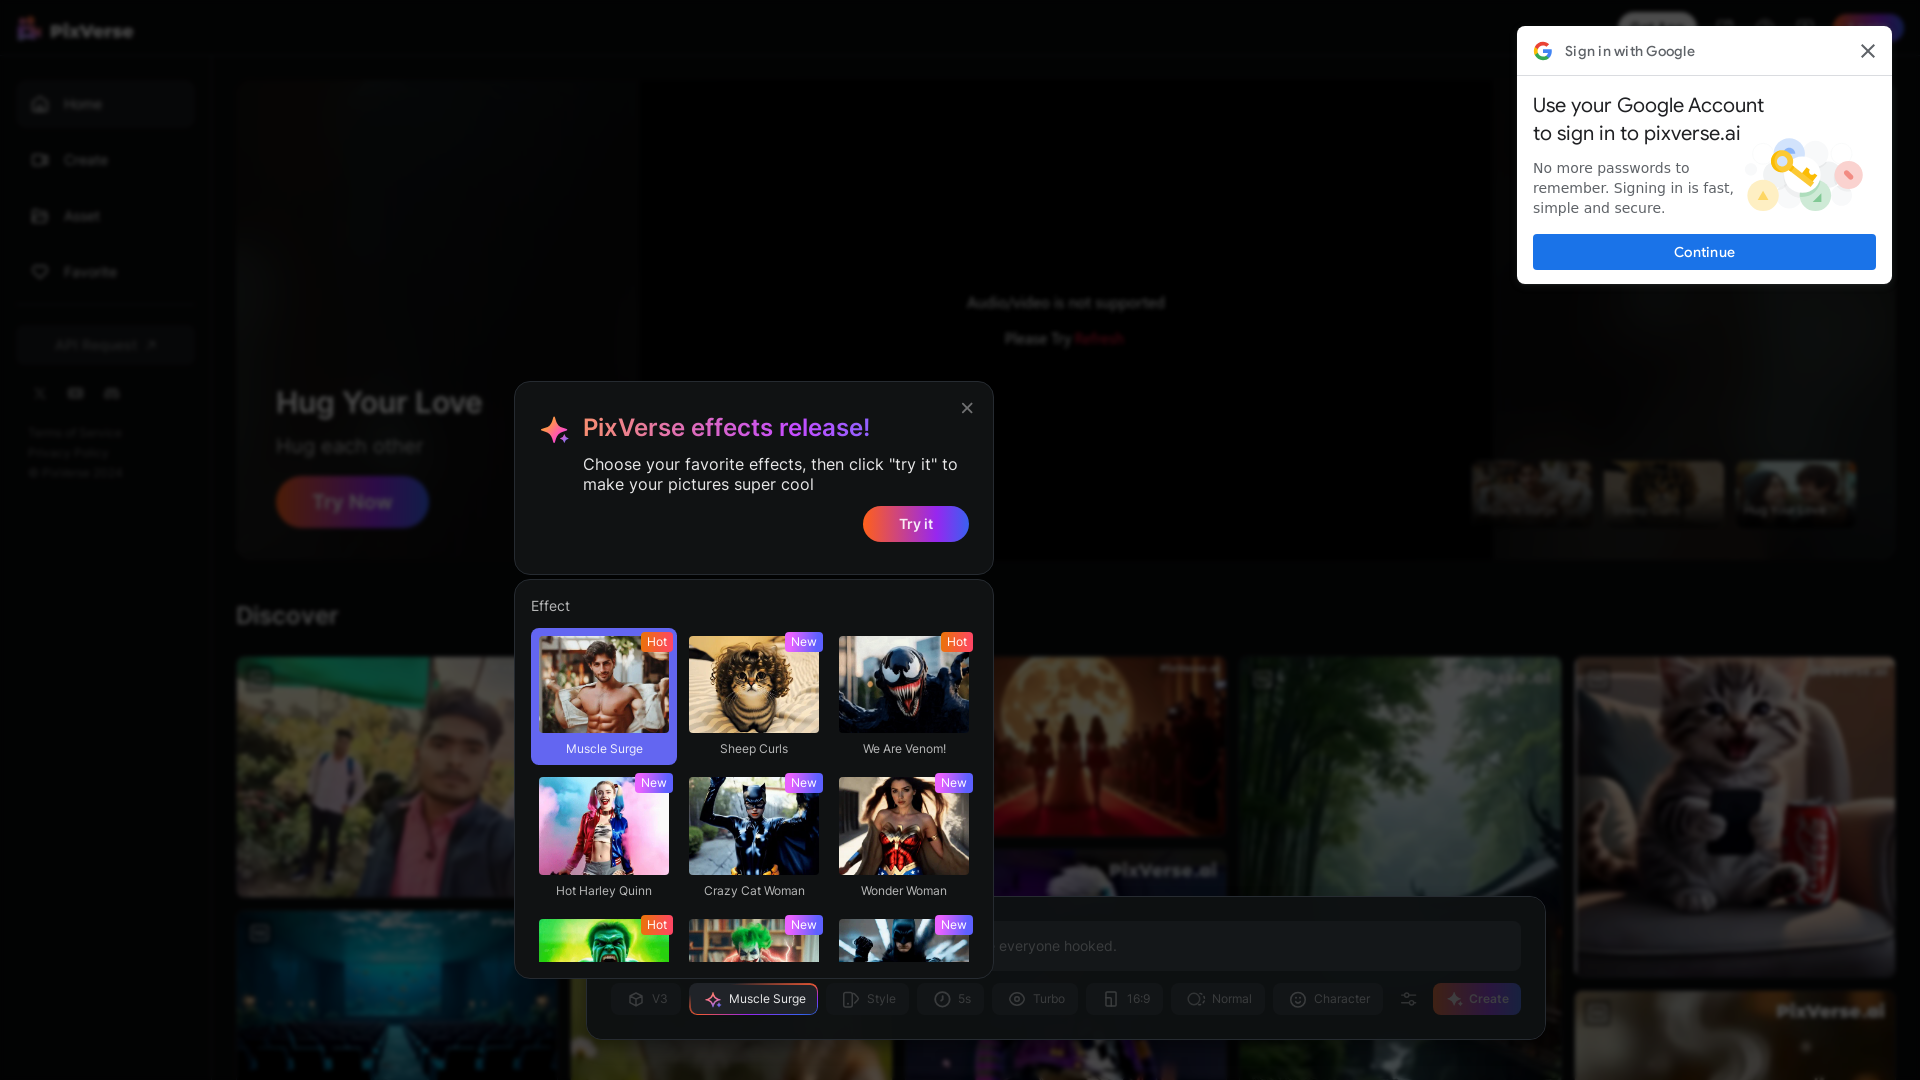1920x1080 pixels.
Task: Click the Effect panel heading
Action: 550,606
